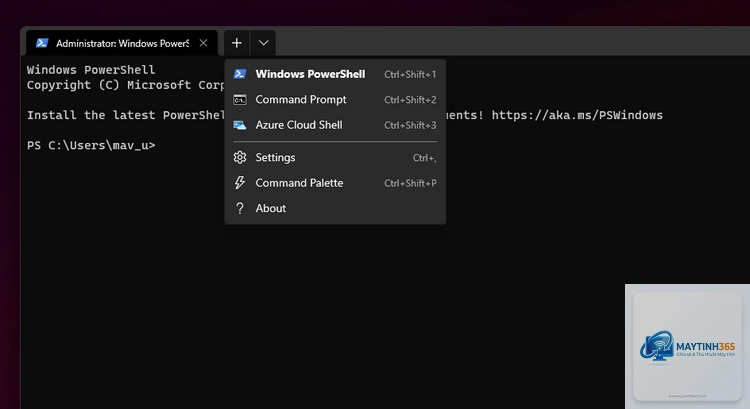This screenshot has width=750, height=409.
Task: Click the Ctrl+Shift+P shortcut label
Action: (x=410, y=183)
